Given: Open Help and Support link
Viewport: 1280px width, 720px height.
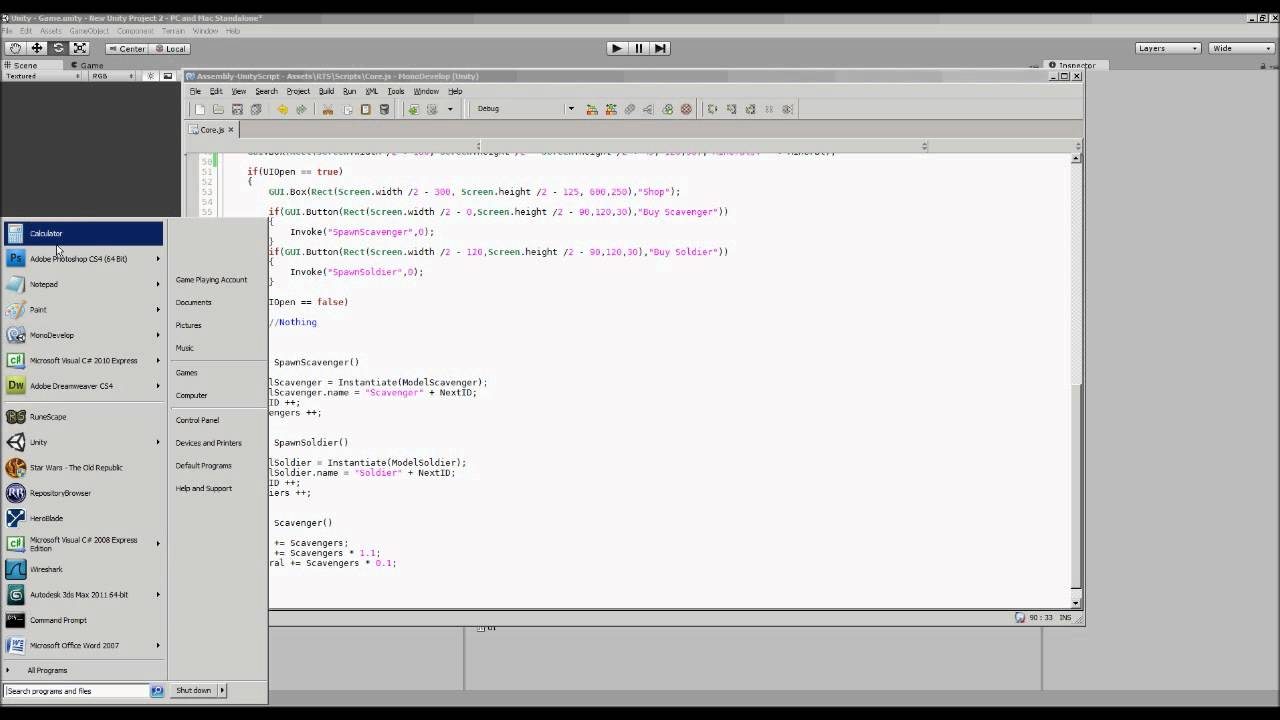Looking at the screenshot, I should pos(203,488).
